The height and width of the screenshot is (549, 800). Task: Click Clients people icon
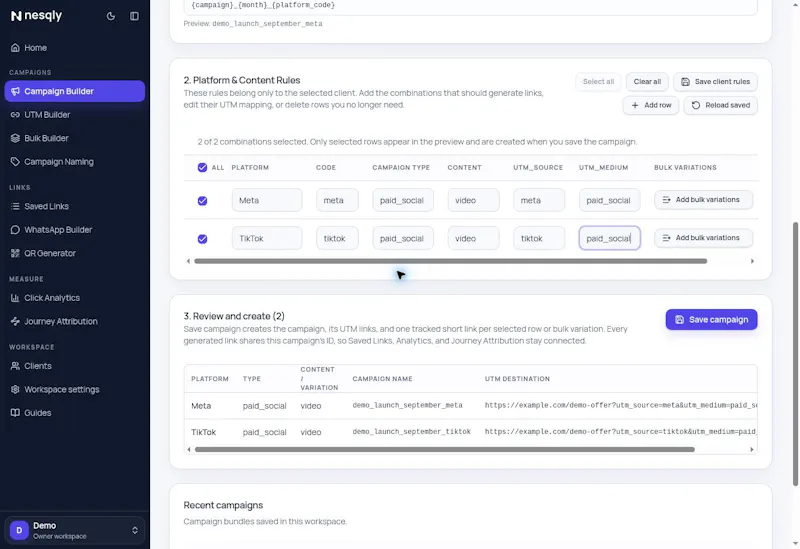pos(15,366)
